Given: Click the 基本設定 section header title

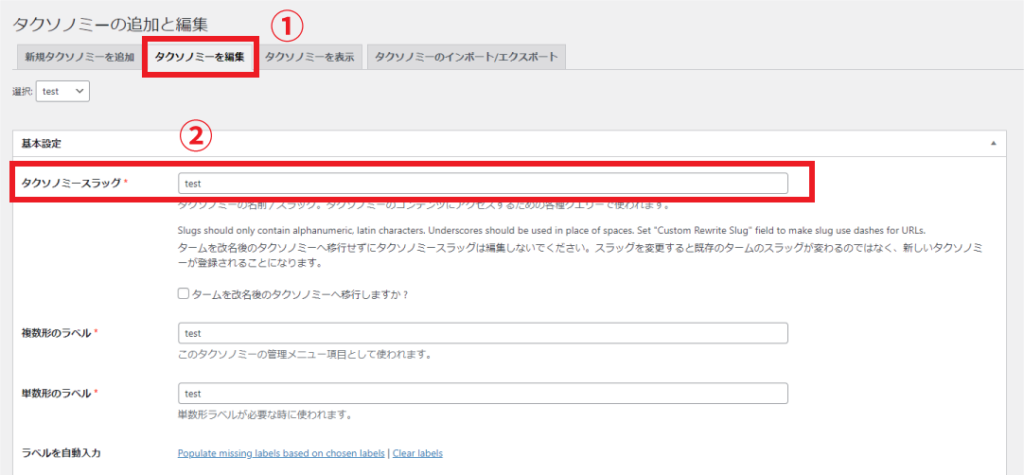Looking at the screenshot, I should point(43,144).
